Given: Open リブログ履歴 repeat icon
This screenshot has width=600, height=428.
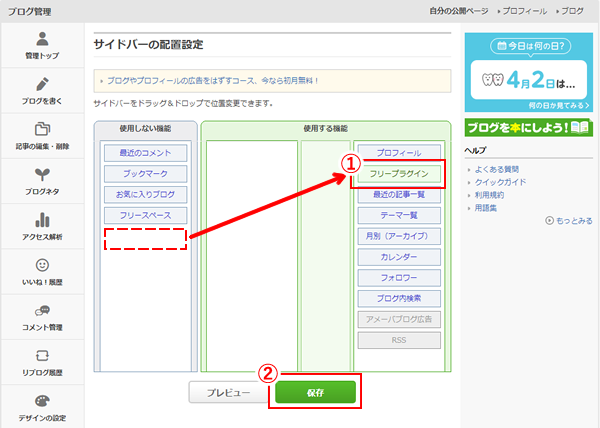Looking at the screenshot, I should tap(42, 355).
